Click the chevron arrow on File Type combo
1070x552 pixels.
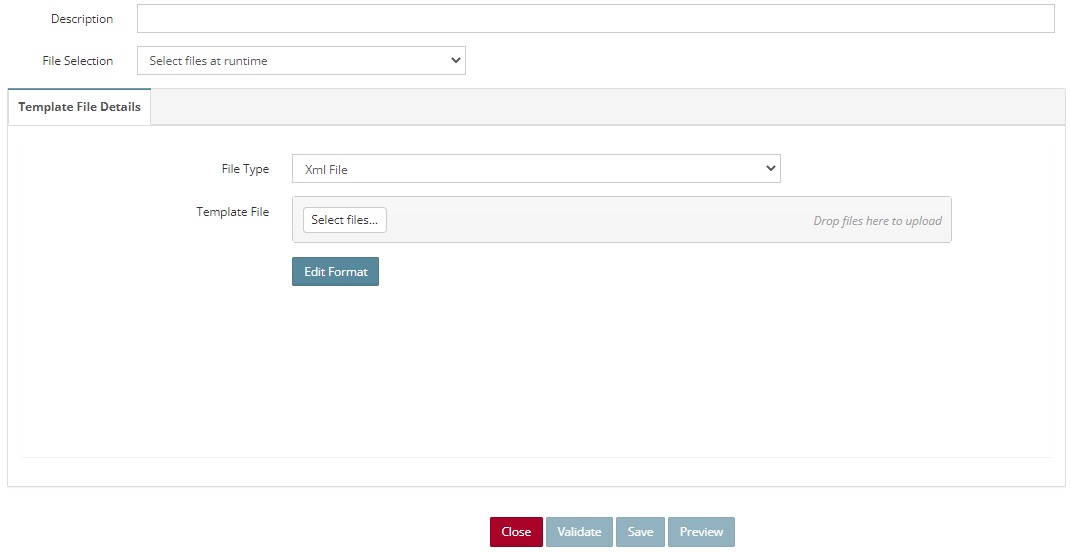tap(770, 168)
